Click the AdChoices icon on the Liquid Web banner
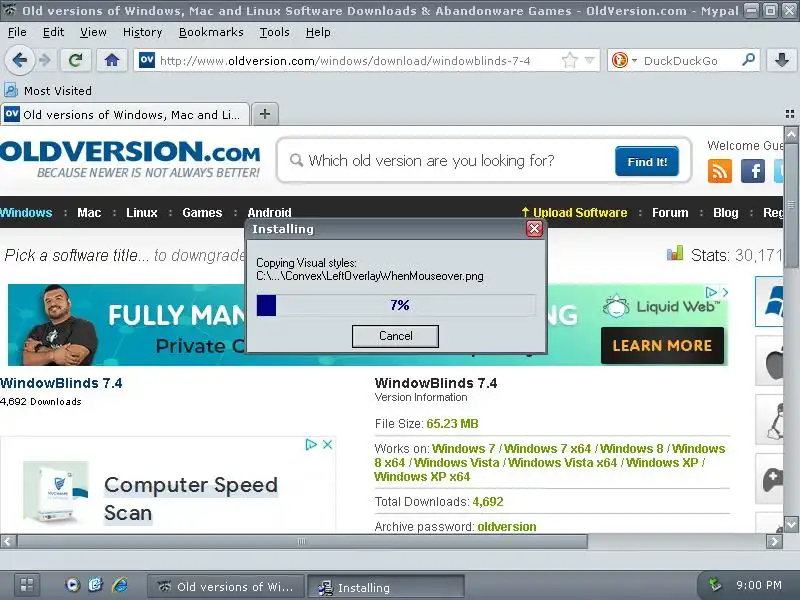The image size is (800, 600). point(711,292)
